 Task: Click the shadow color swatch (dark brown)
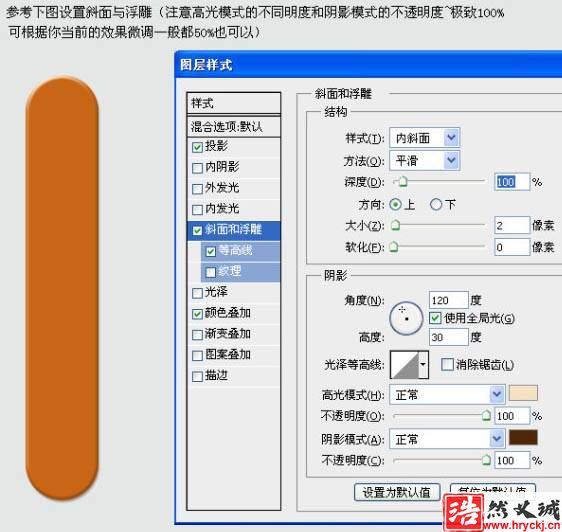[523, 437]
